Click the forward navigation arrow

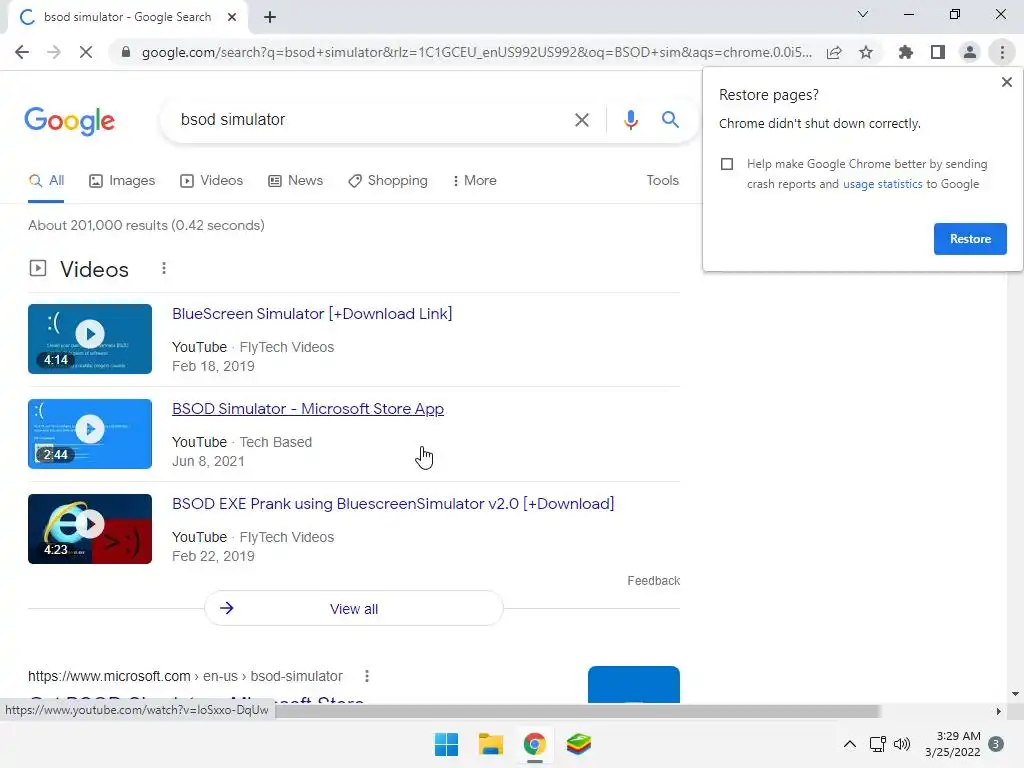click(x=54, y=52)
